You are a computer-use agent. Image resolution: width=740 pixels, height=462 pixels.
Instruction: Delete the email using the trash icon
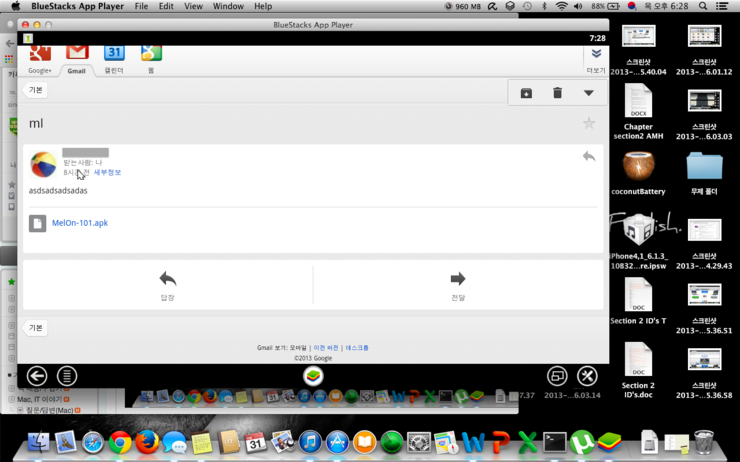point(557,92)
